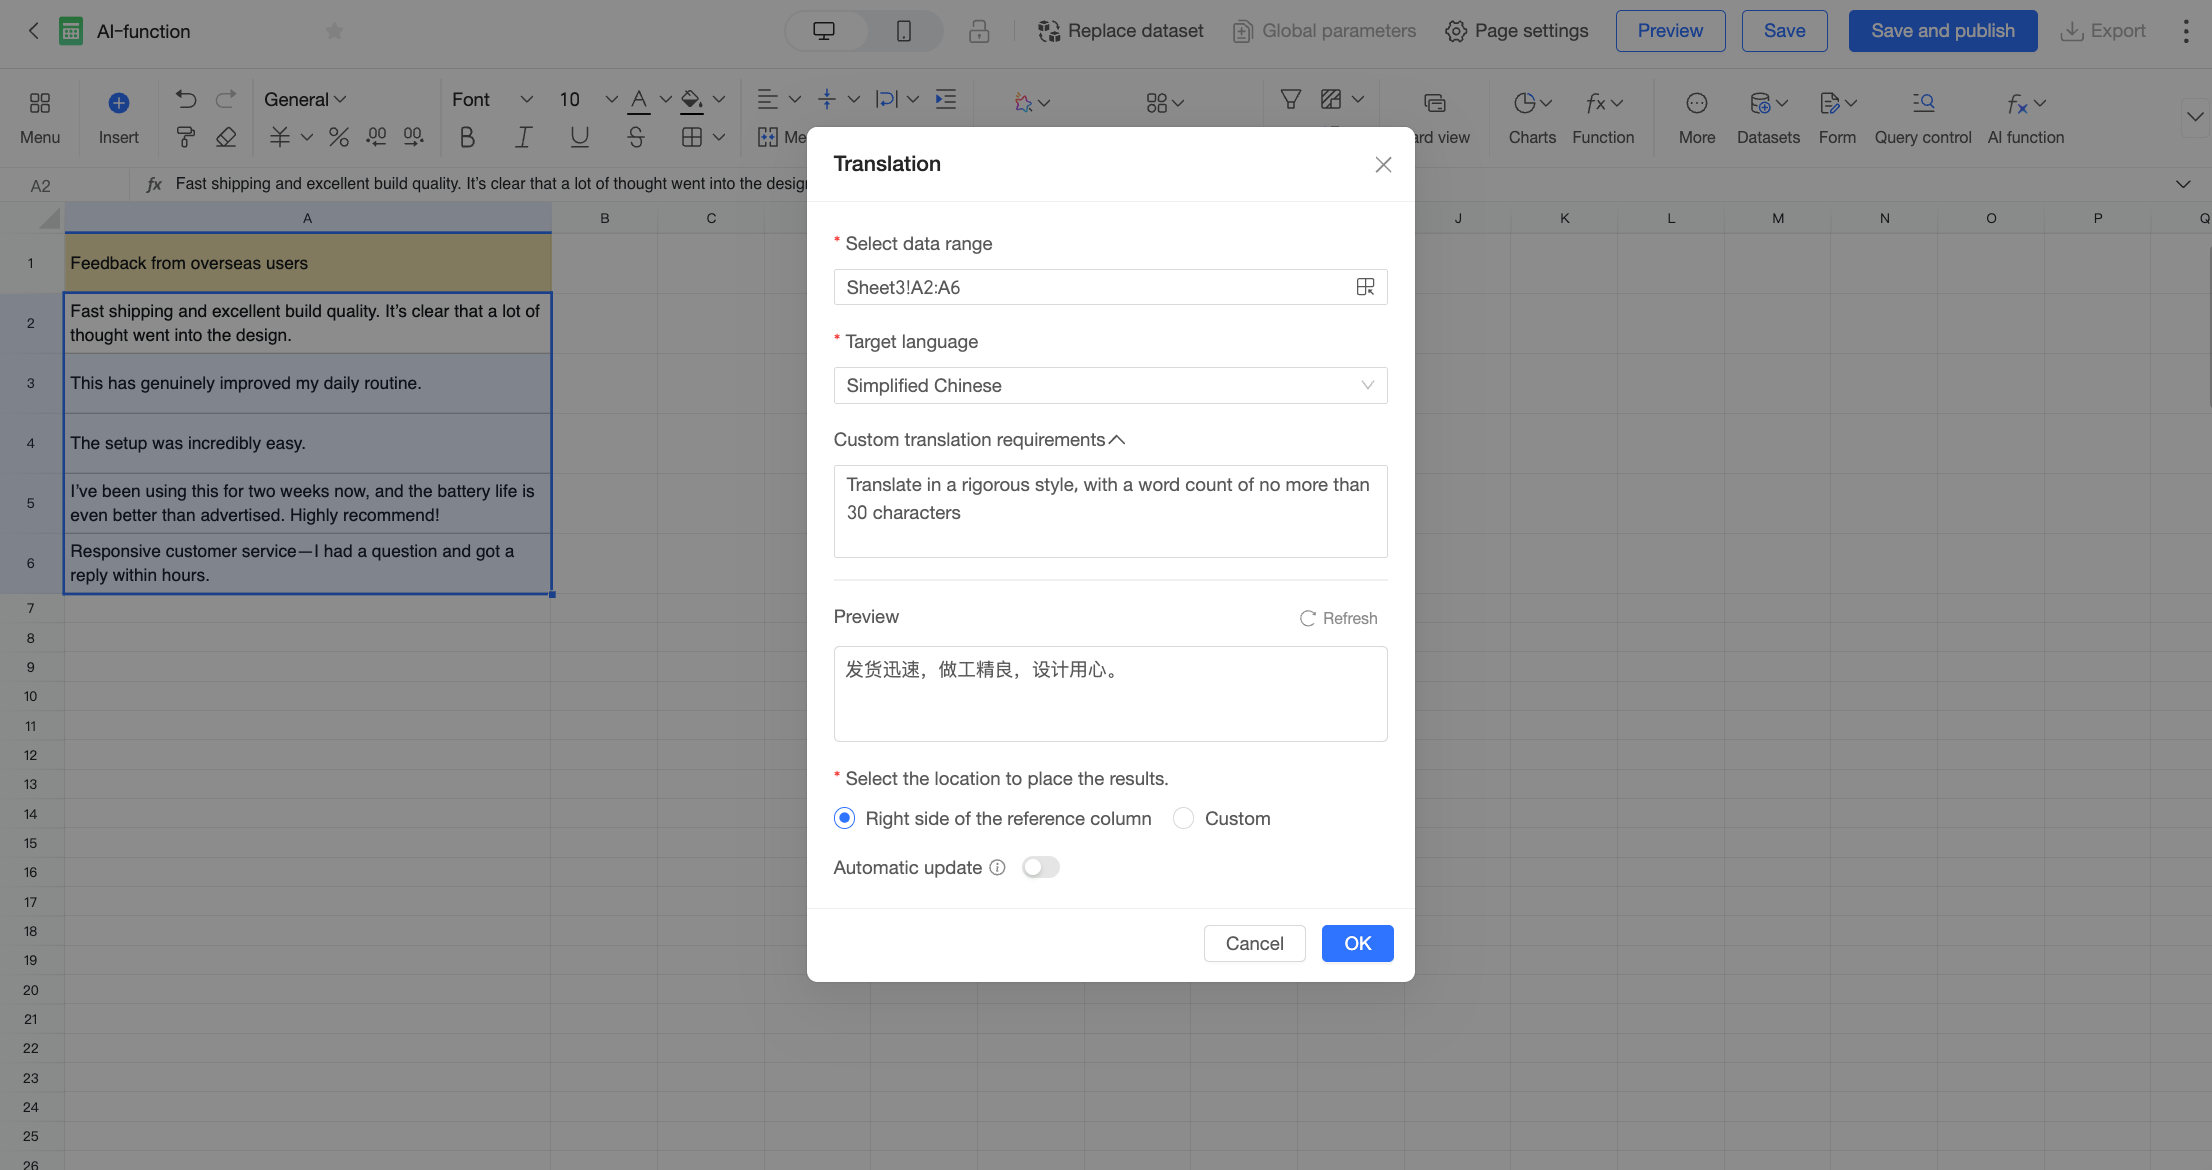Select the Custom location radio button

point(1183,818)
